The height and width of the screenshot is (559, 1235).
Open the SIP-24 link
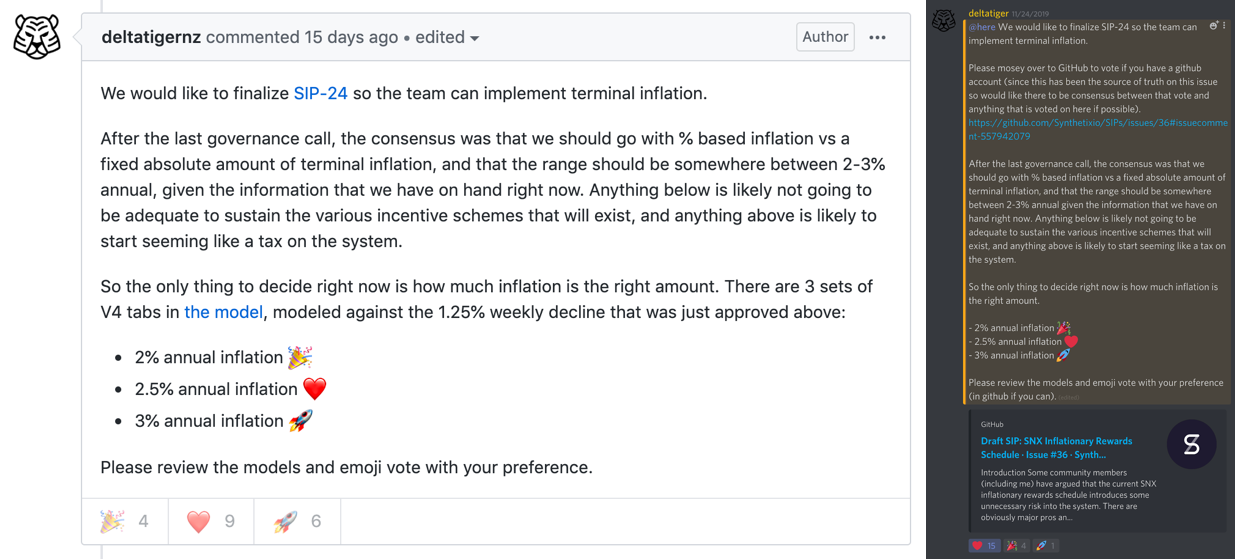tap(320, 93)
